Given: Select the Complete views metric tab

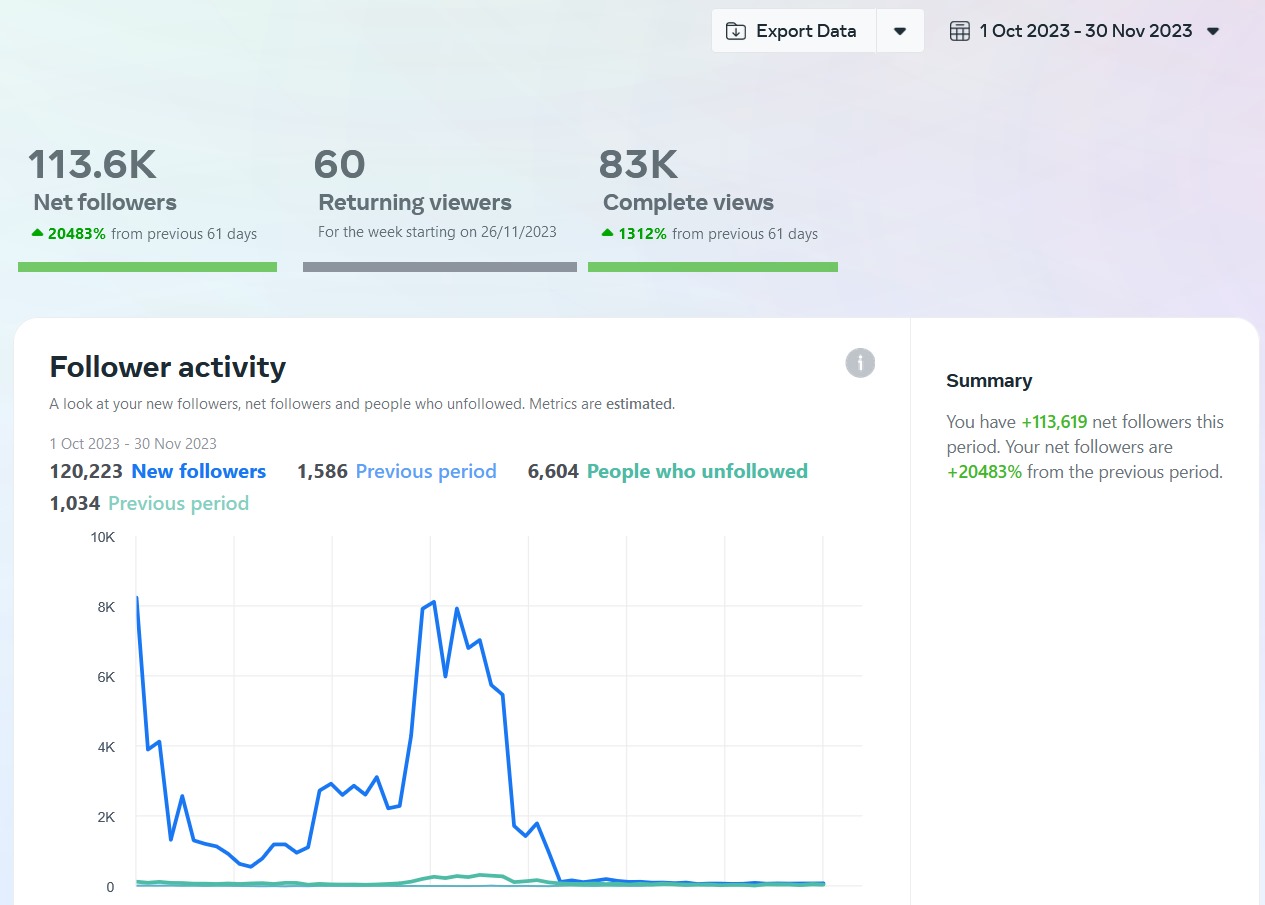Looking at the screenshot, I should click(688, 202).
